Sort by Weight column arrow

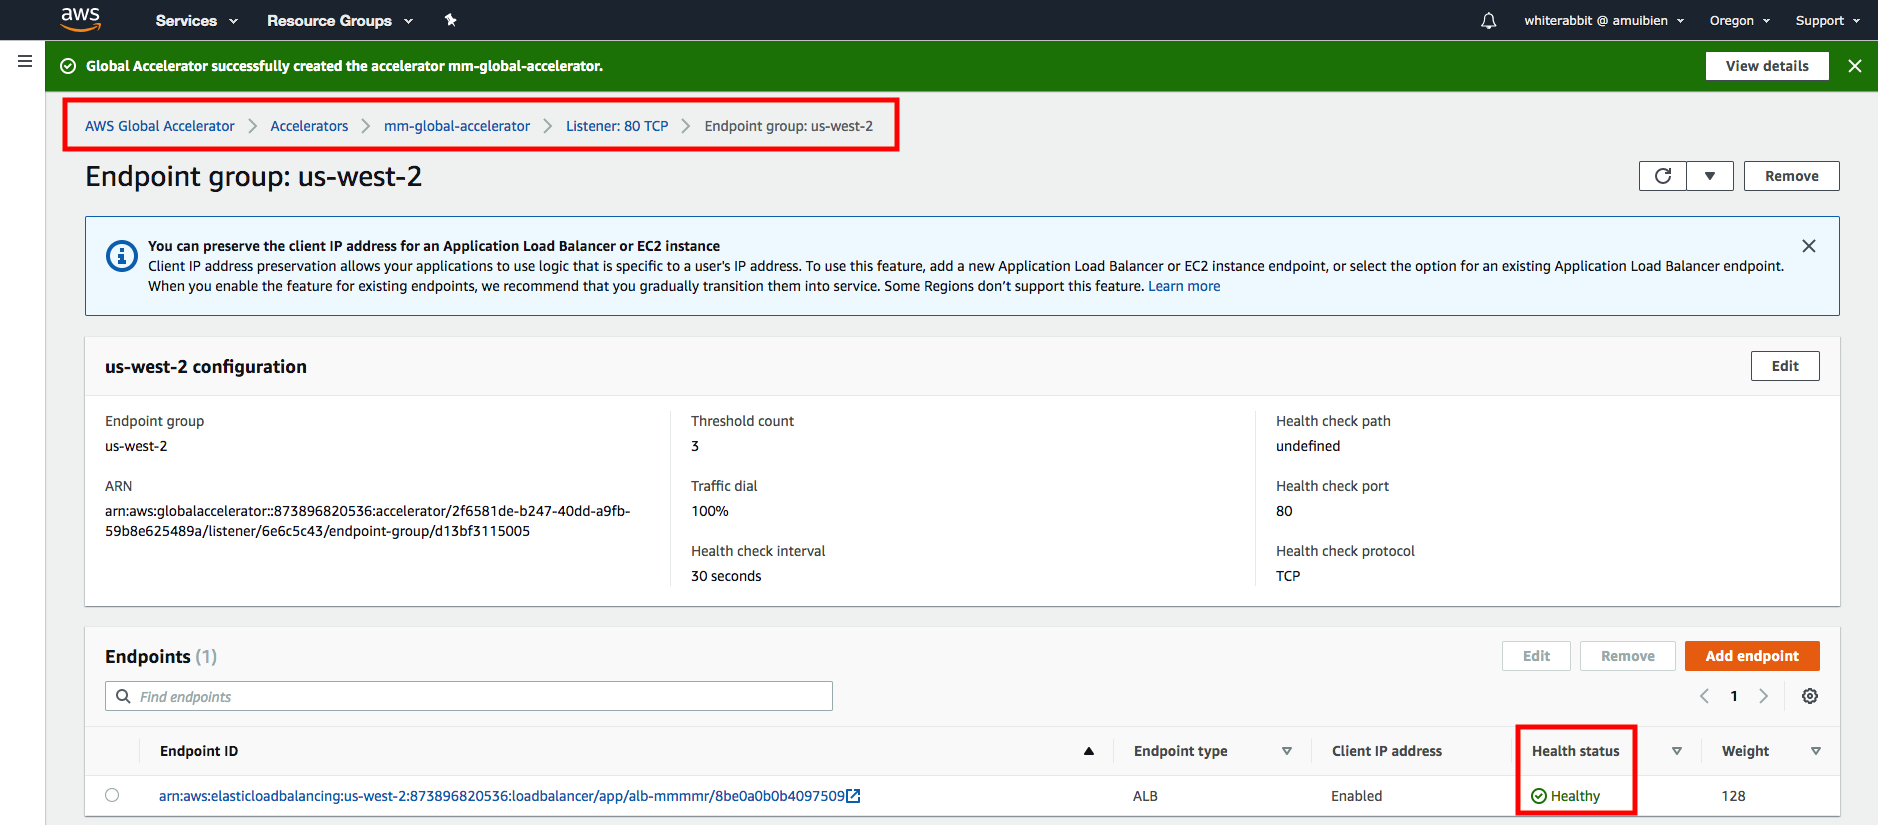coord(1816,751)
